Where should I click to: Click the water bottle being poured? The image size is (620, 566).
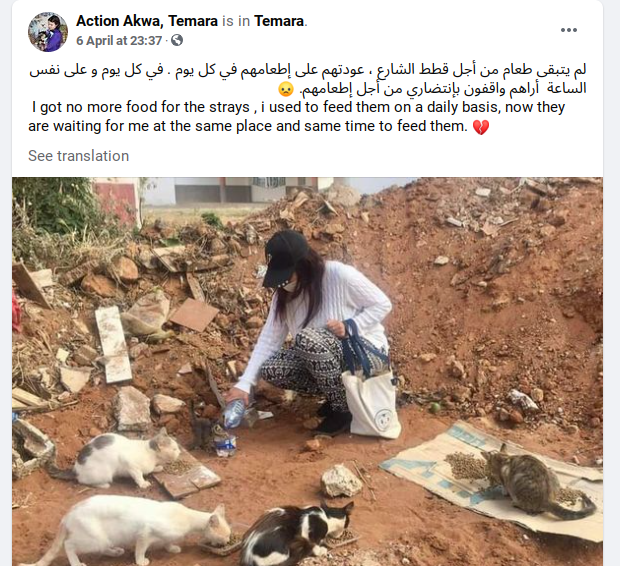pos(234,414)
